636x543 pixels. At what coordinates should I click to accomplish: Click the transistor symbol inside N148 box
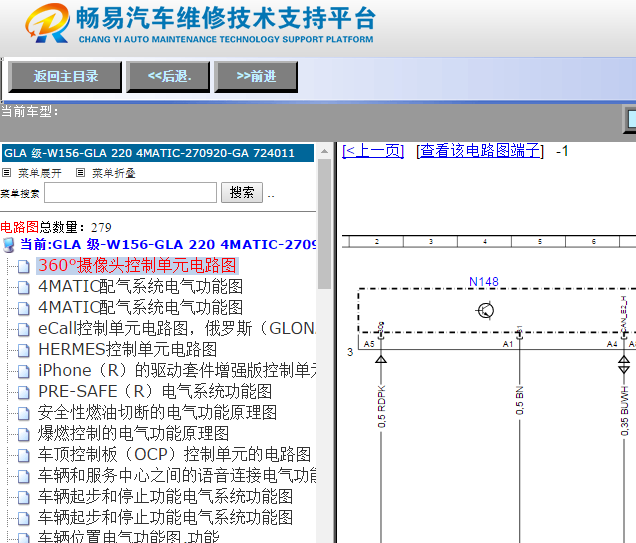(x=485, y=311)
